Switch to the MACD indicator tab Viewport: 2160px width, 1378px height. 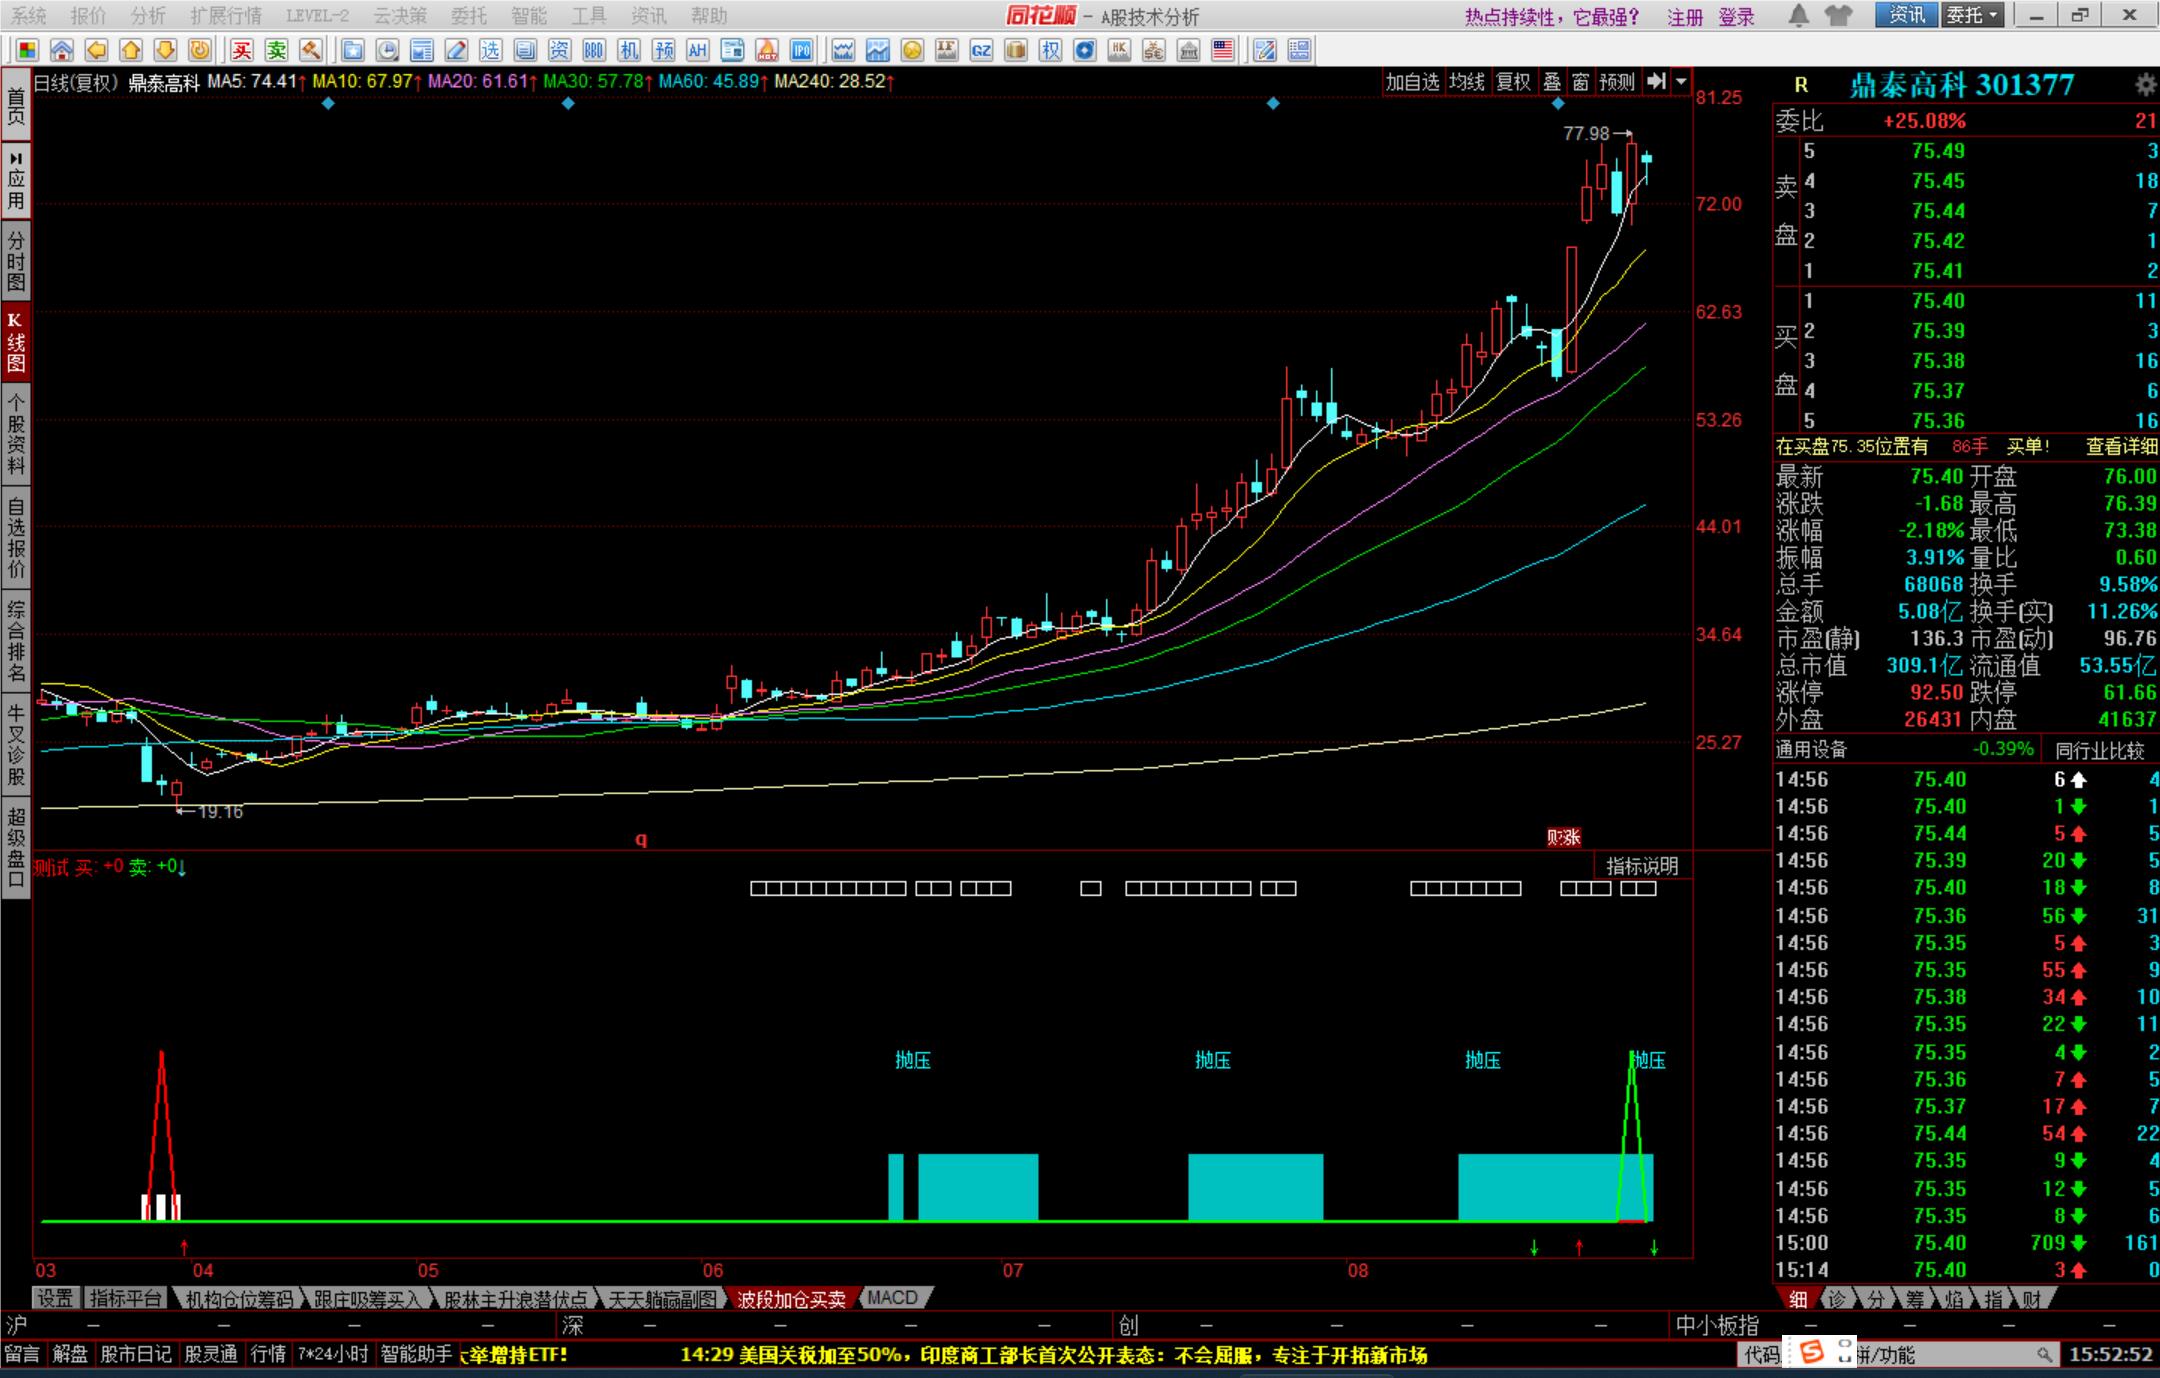pyautogui.click(x=893, y=1298)
